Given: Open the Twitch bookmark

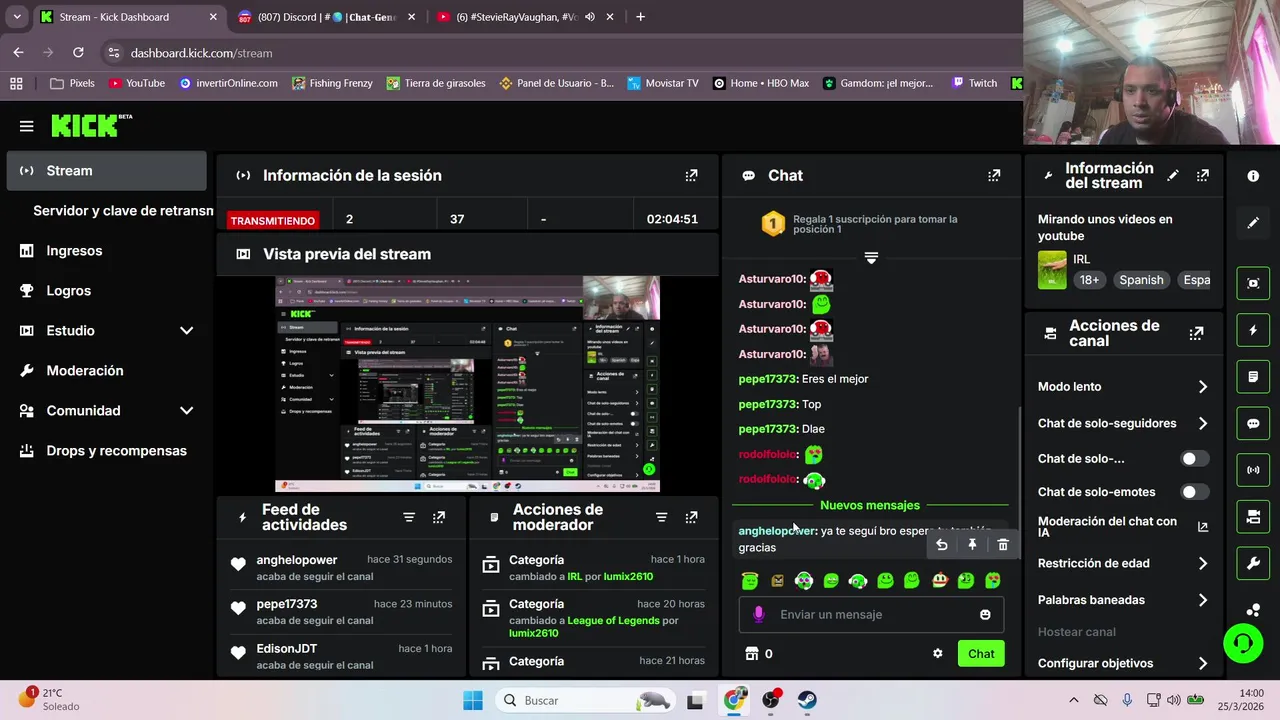Looking at the screenshot, I should pyautogui.click(x=974, y=83).
